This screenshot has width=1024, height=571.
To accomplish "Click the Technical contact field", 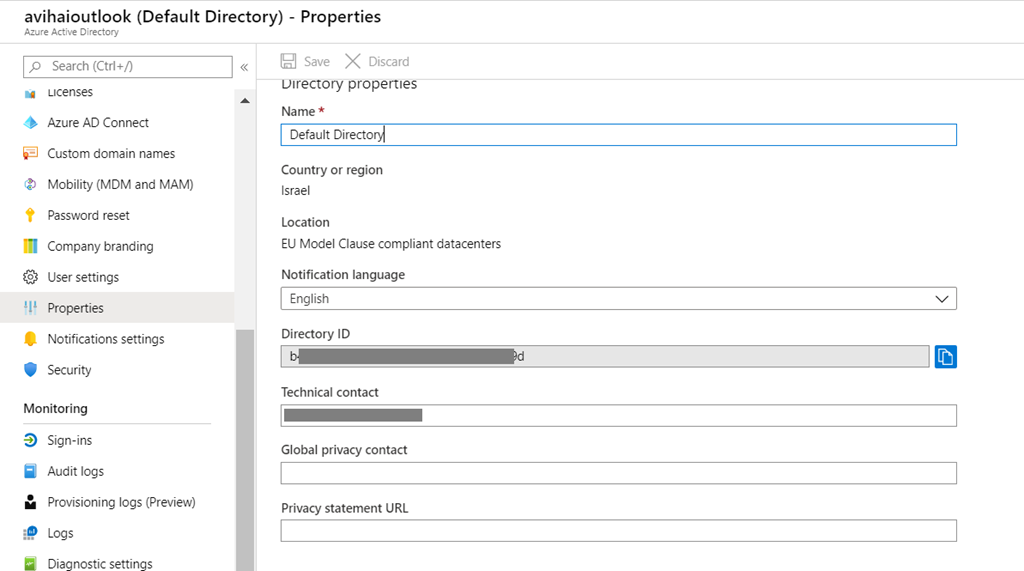I will [x=618, y=416].
